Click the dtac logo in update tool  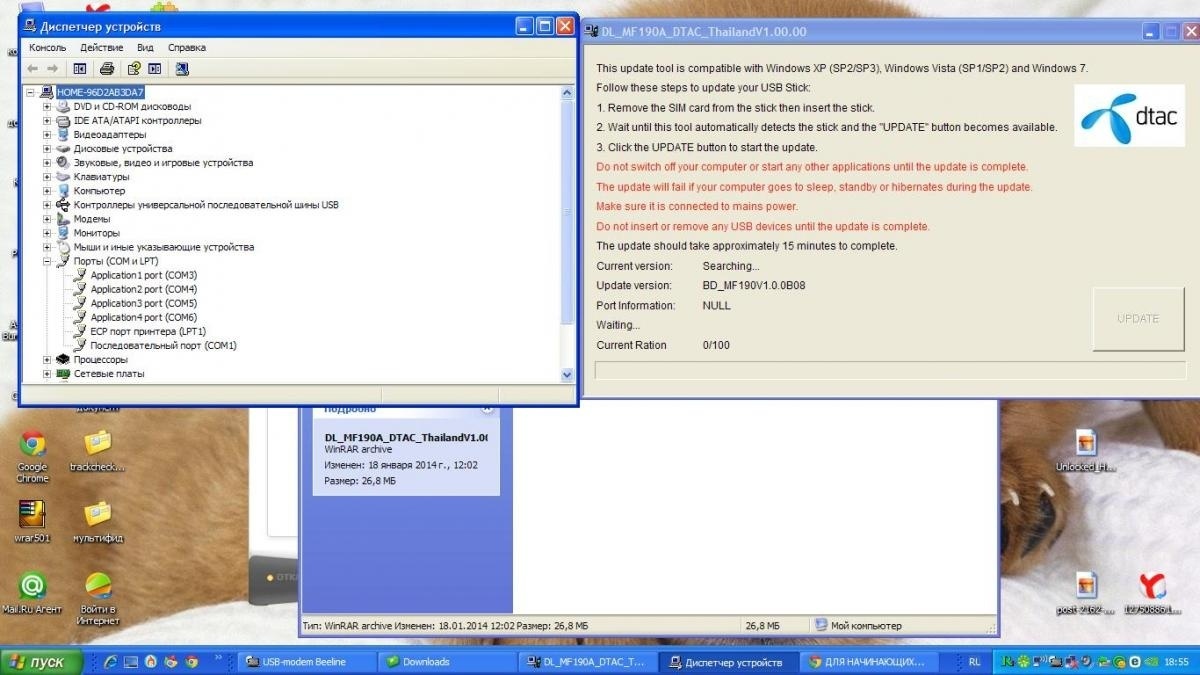[1128, 115]
